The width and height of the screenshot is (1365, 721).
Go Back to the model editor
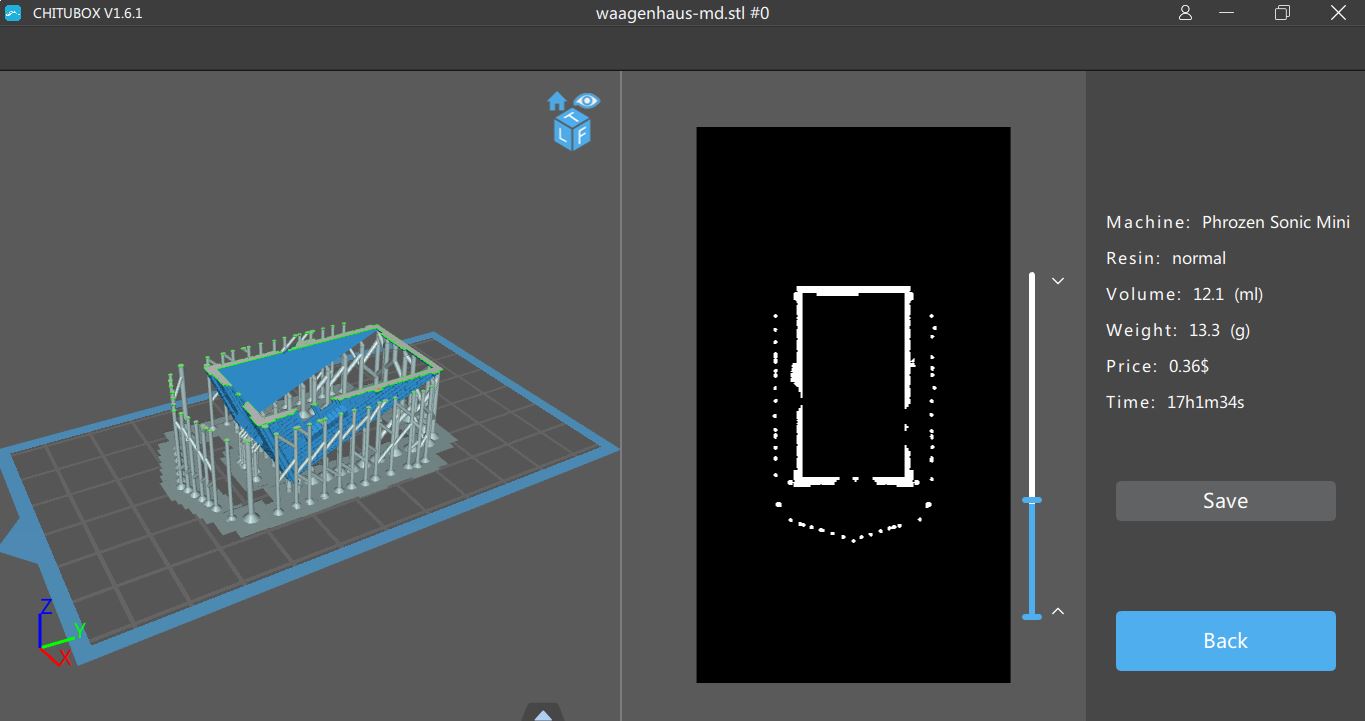(x=1225, y=641)
